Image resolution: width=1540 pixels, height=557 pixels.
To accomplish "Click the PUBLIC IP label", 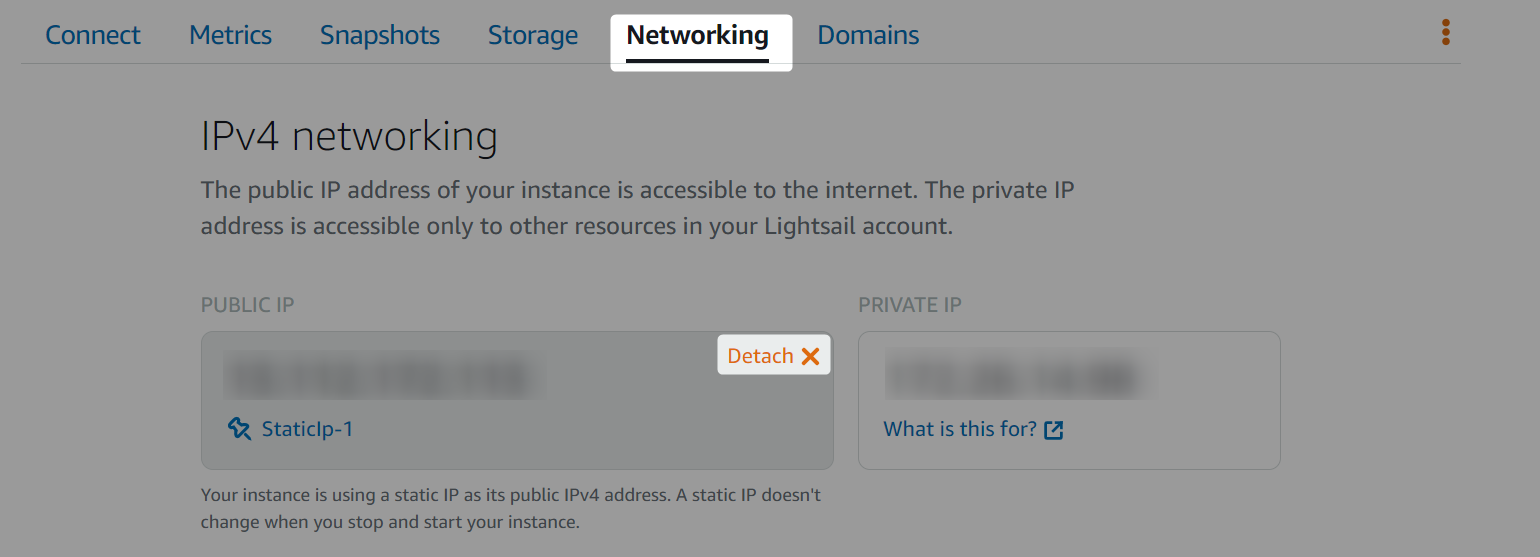I will [x=247, y=305].
